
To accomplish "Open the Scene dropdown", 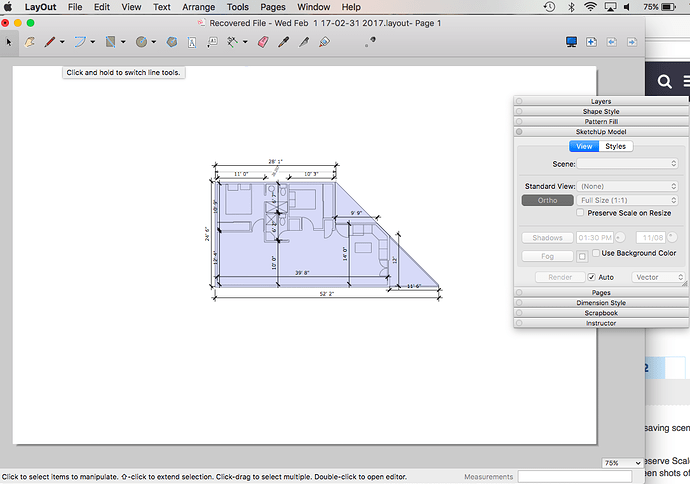I will pos(629,163).
